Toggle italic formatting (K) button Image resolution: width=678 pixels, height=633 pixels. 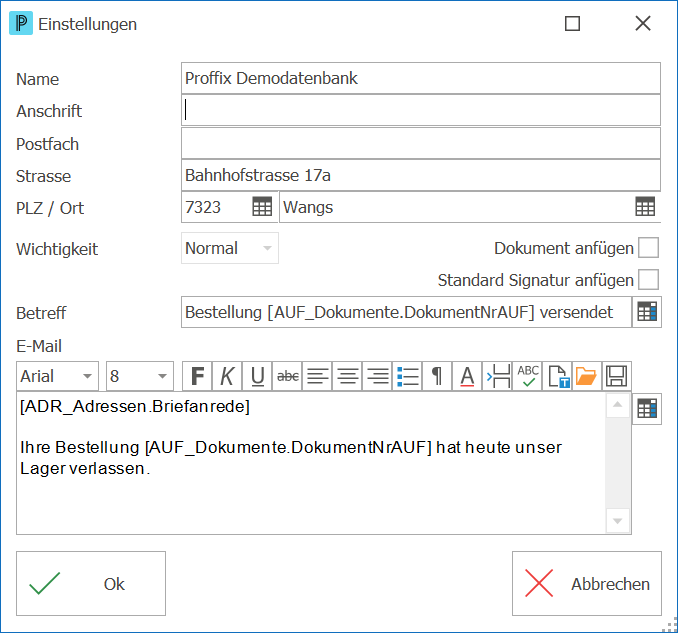point(227,376)
